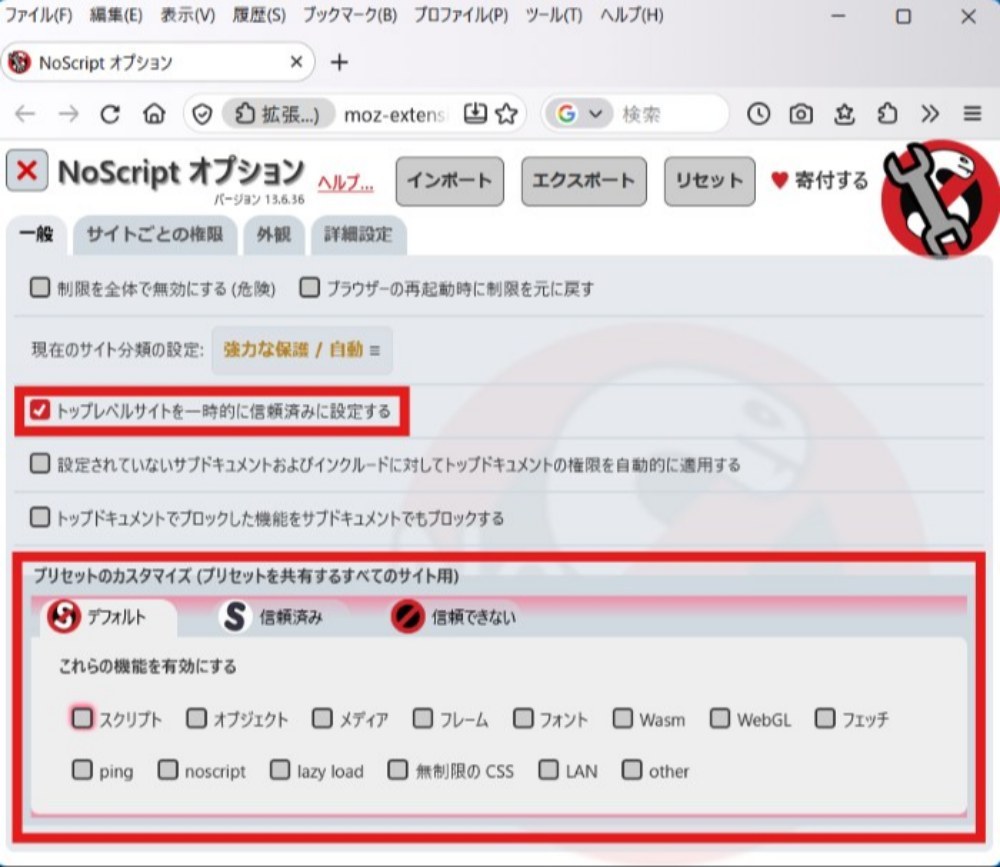Open the 表示(V) menu

pyautogui.click(x=188, y=15)
